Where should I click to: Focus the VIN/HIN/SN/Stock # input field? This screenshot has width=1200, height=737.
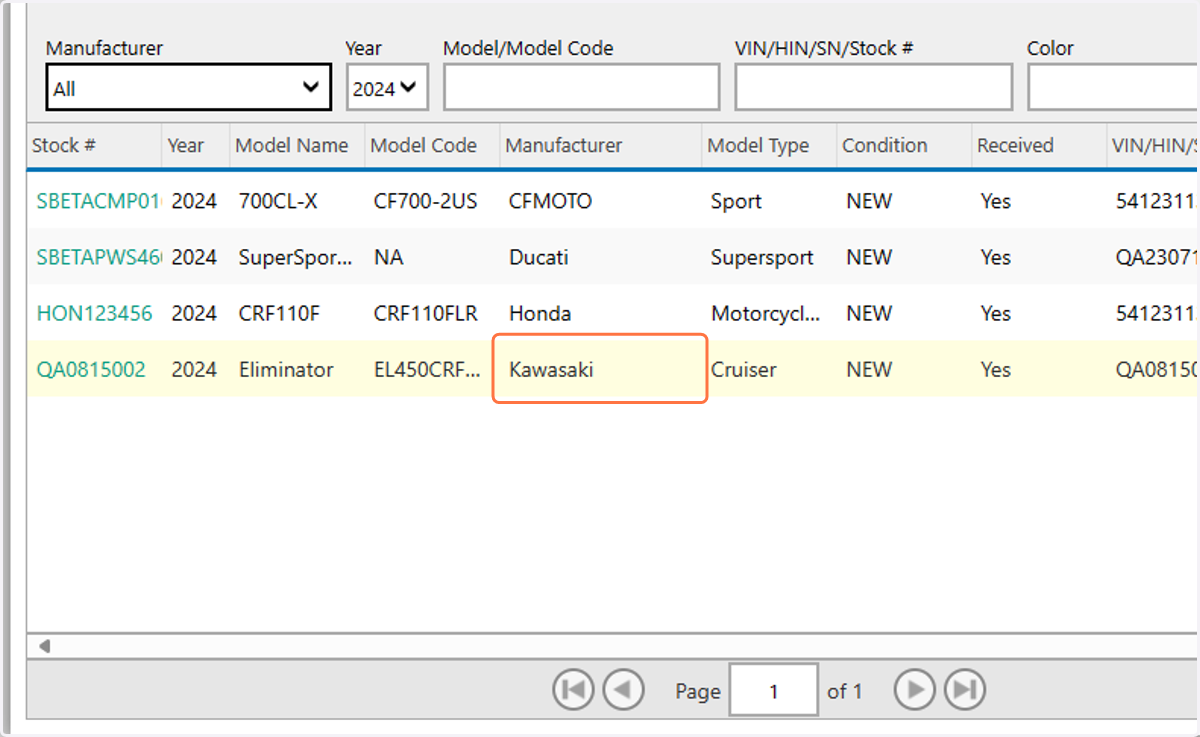(x=874, y=87)
